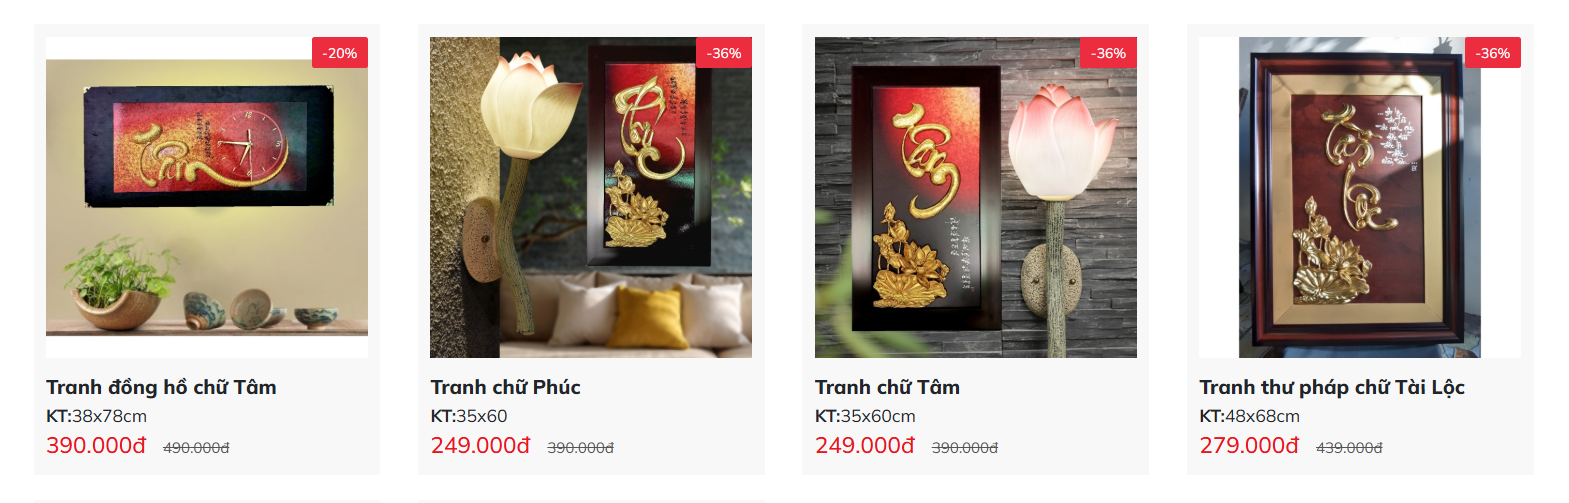Click the struck-through 490.000đ old price
The width and height of the screenshot is (1569, 503).
click(196, 448)
